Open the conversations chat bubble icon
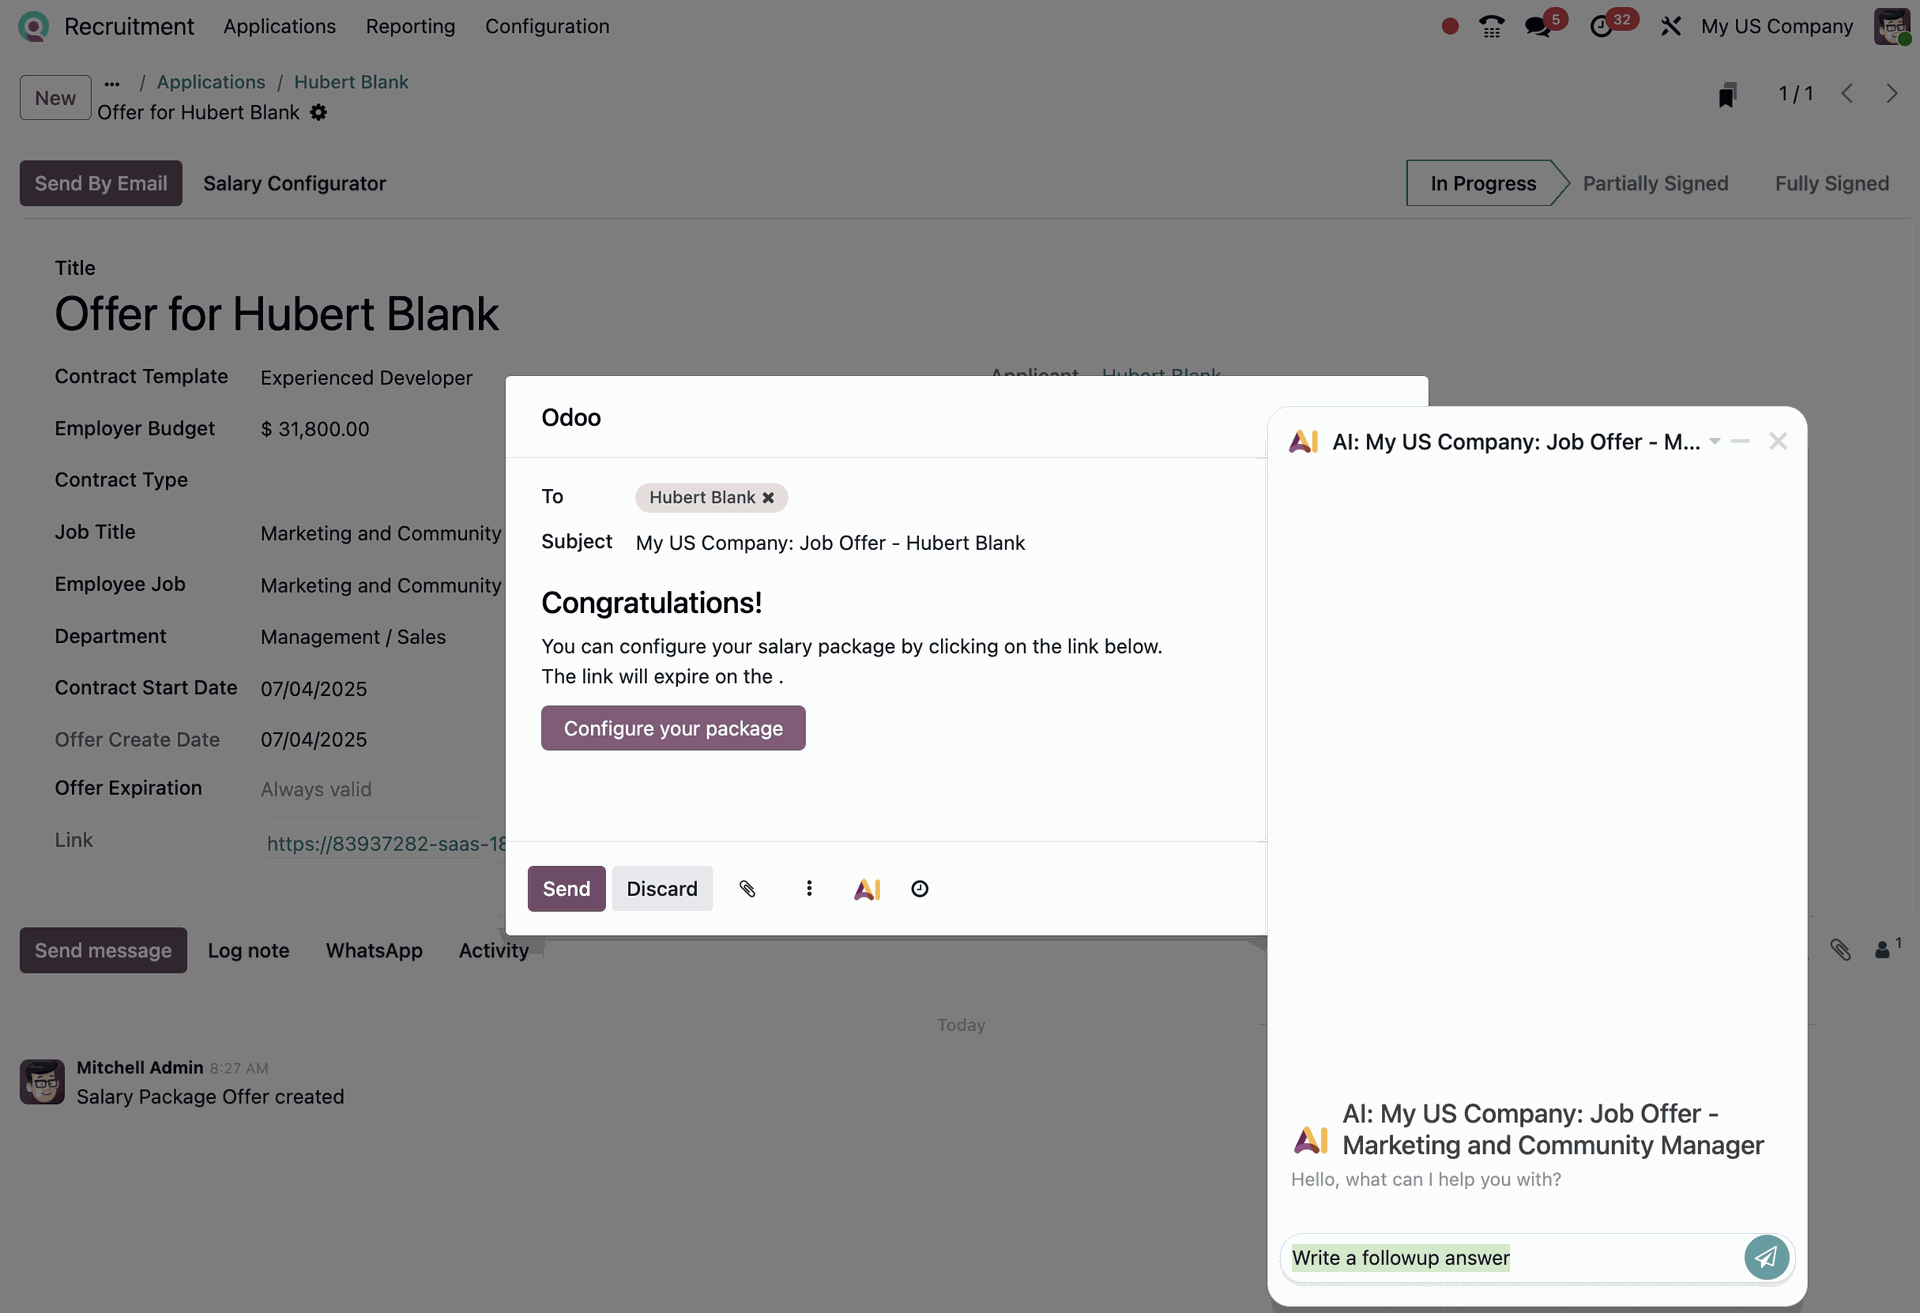The width and height of the screenshot is (1920, 1313). point(1538,27)
